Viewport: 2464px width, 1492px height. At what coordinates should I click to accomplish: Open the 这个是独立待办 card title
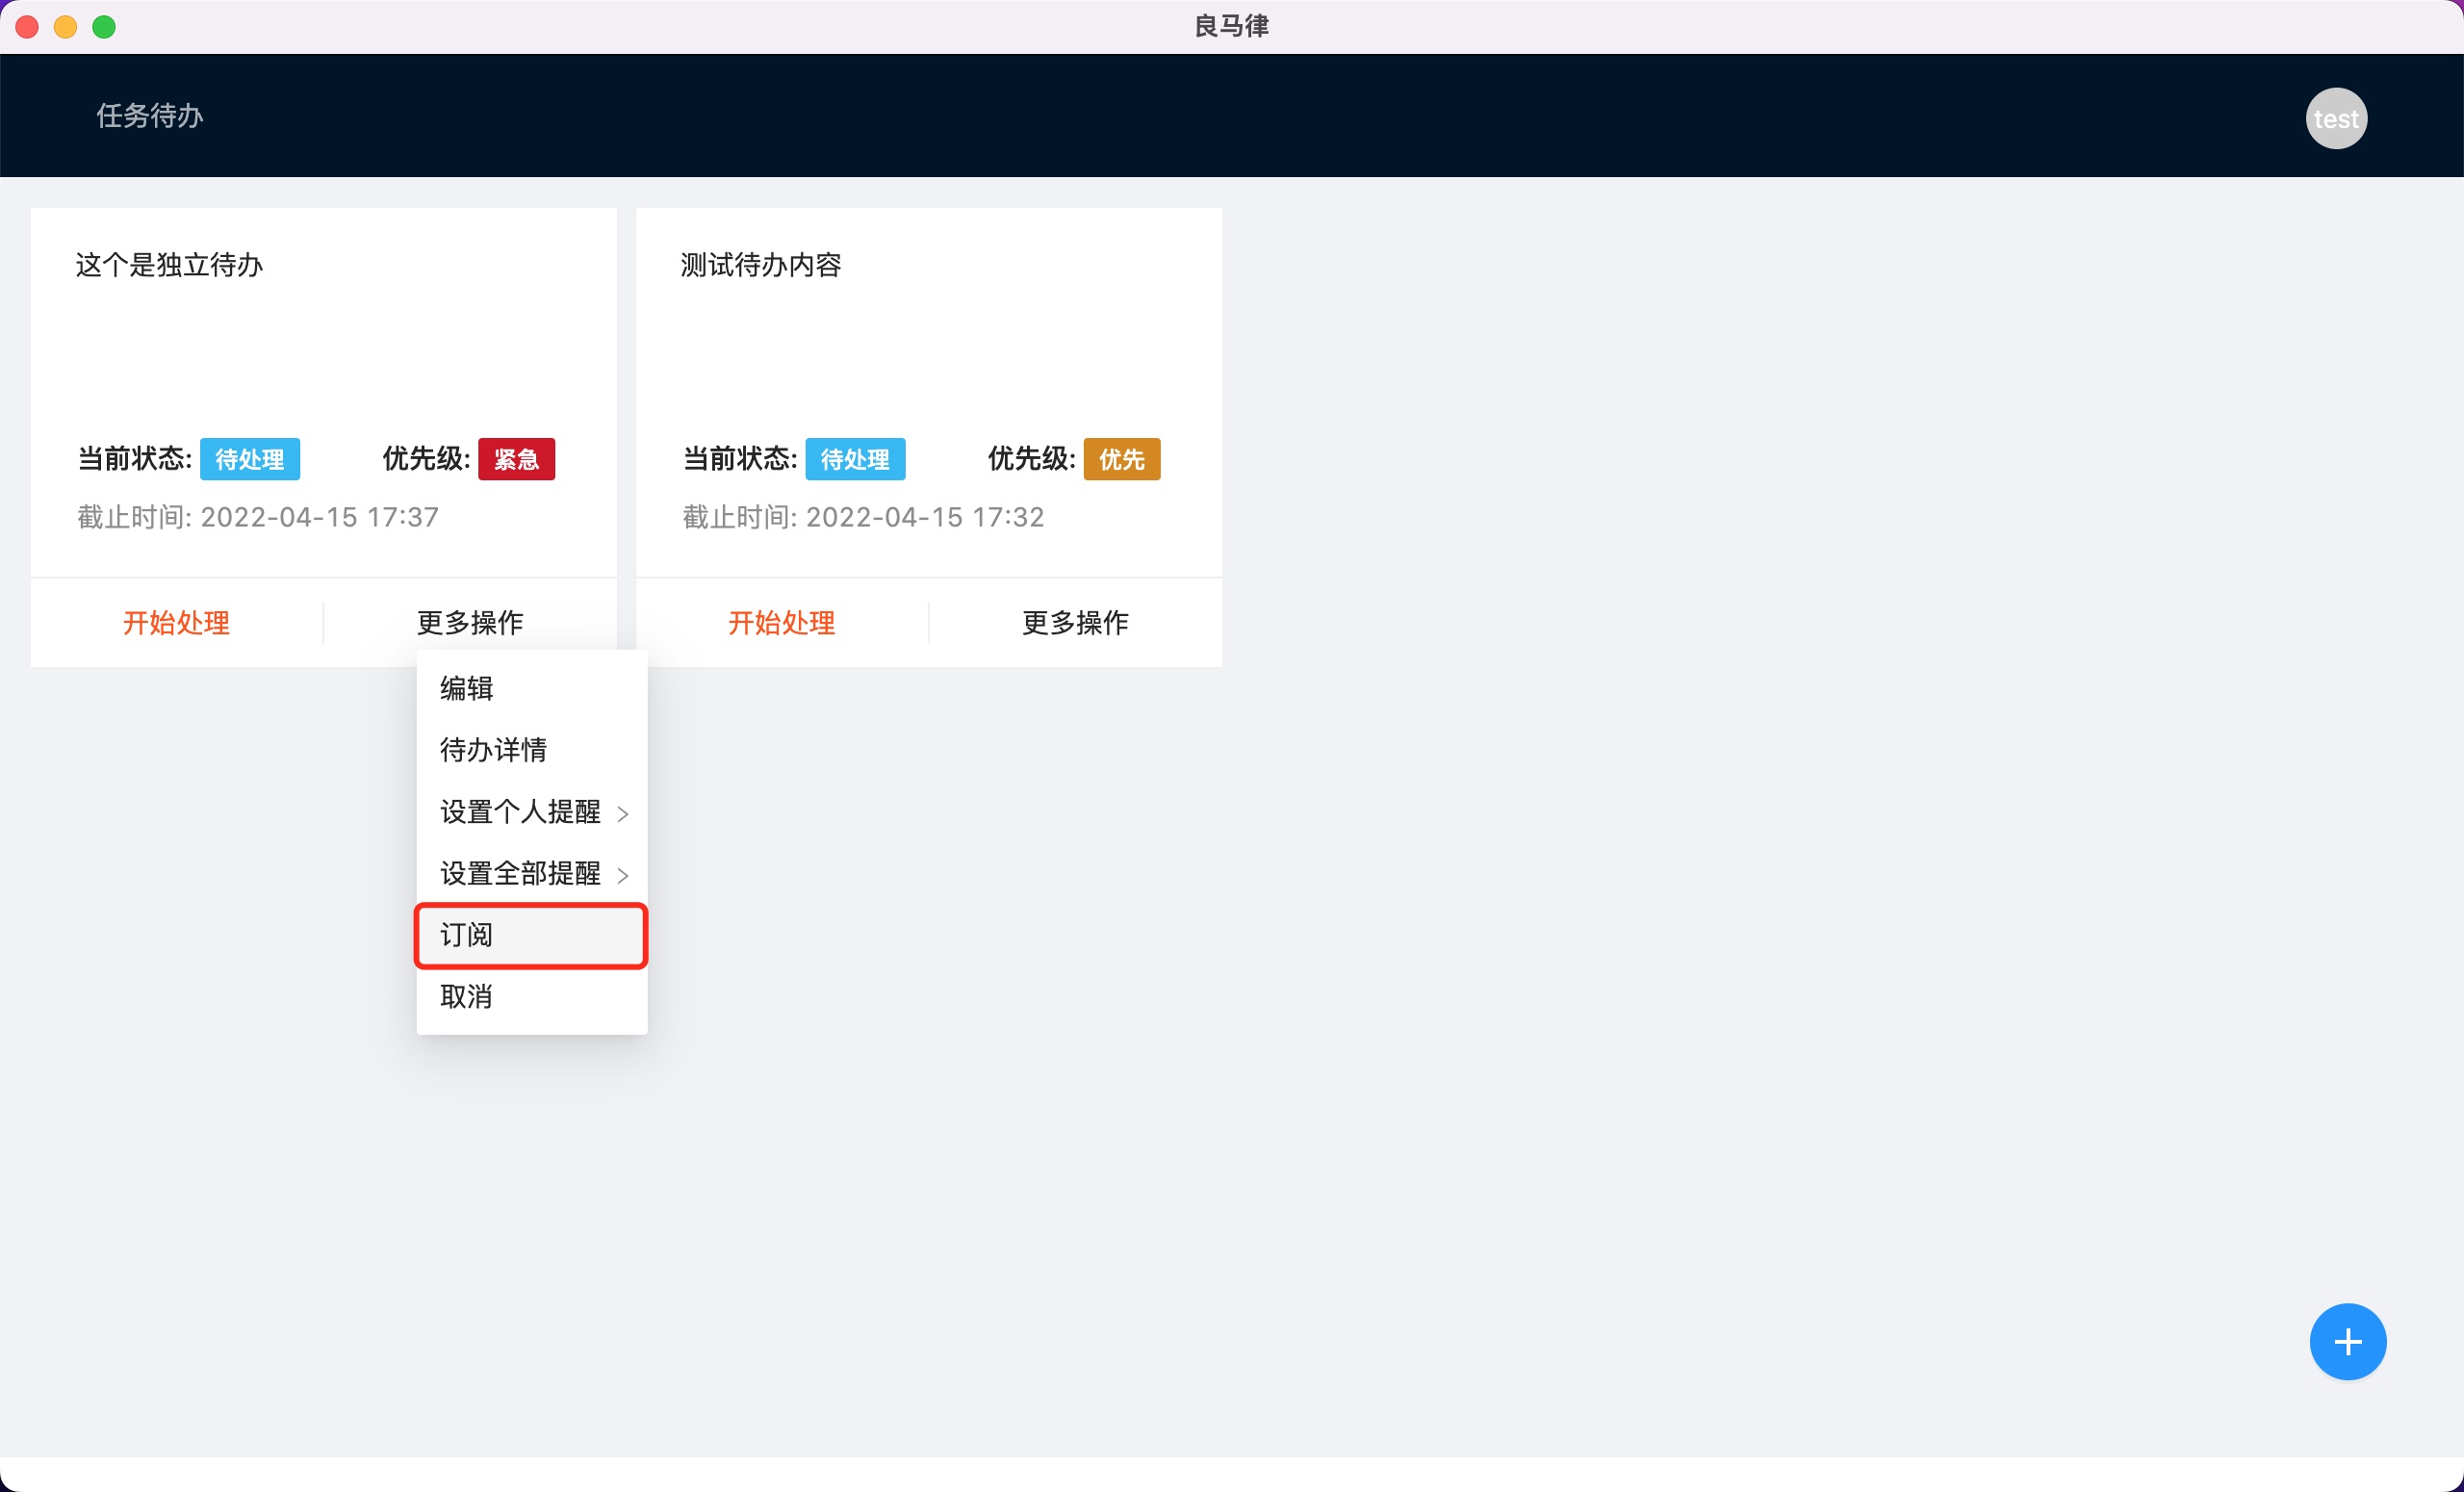[169, 265]
